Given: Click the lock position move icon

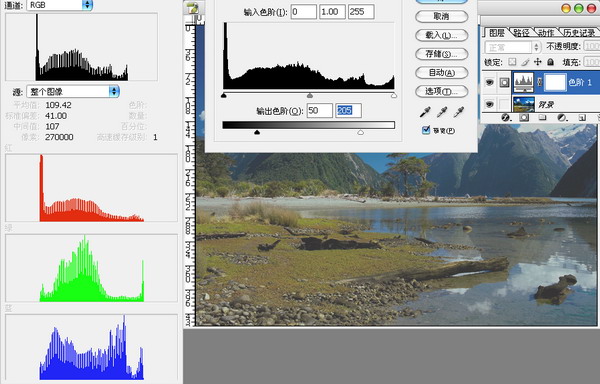Looking at the screenshot, I should click(538, 62).
